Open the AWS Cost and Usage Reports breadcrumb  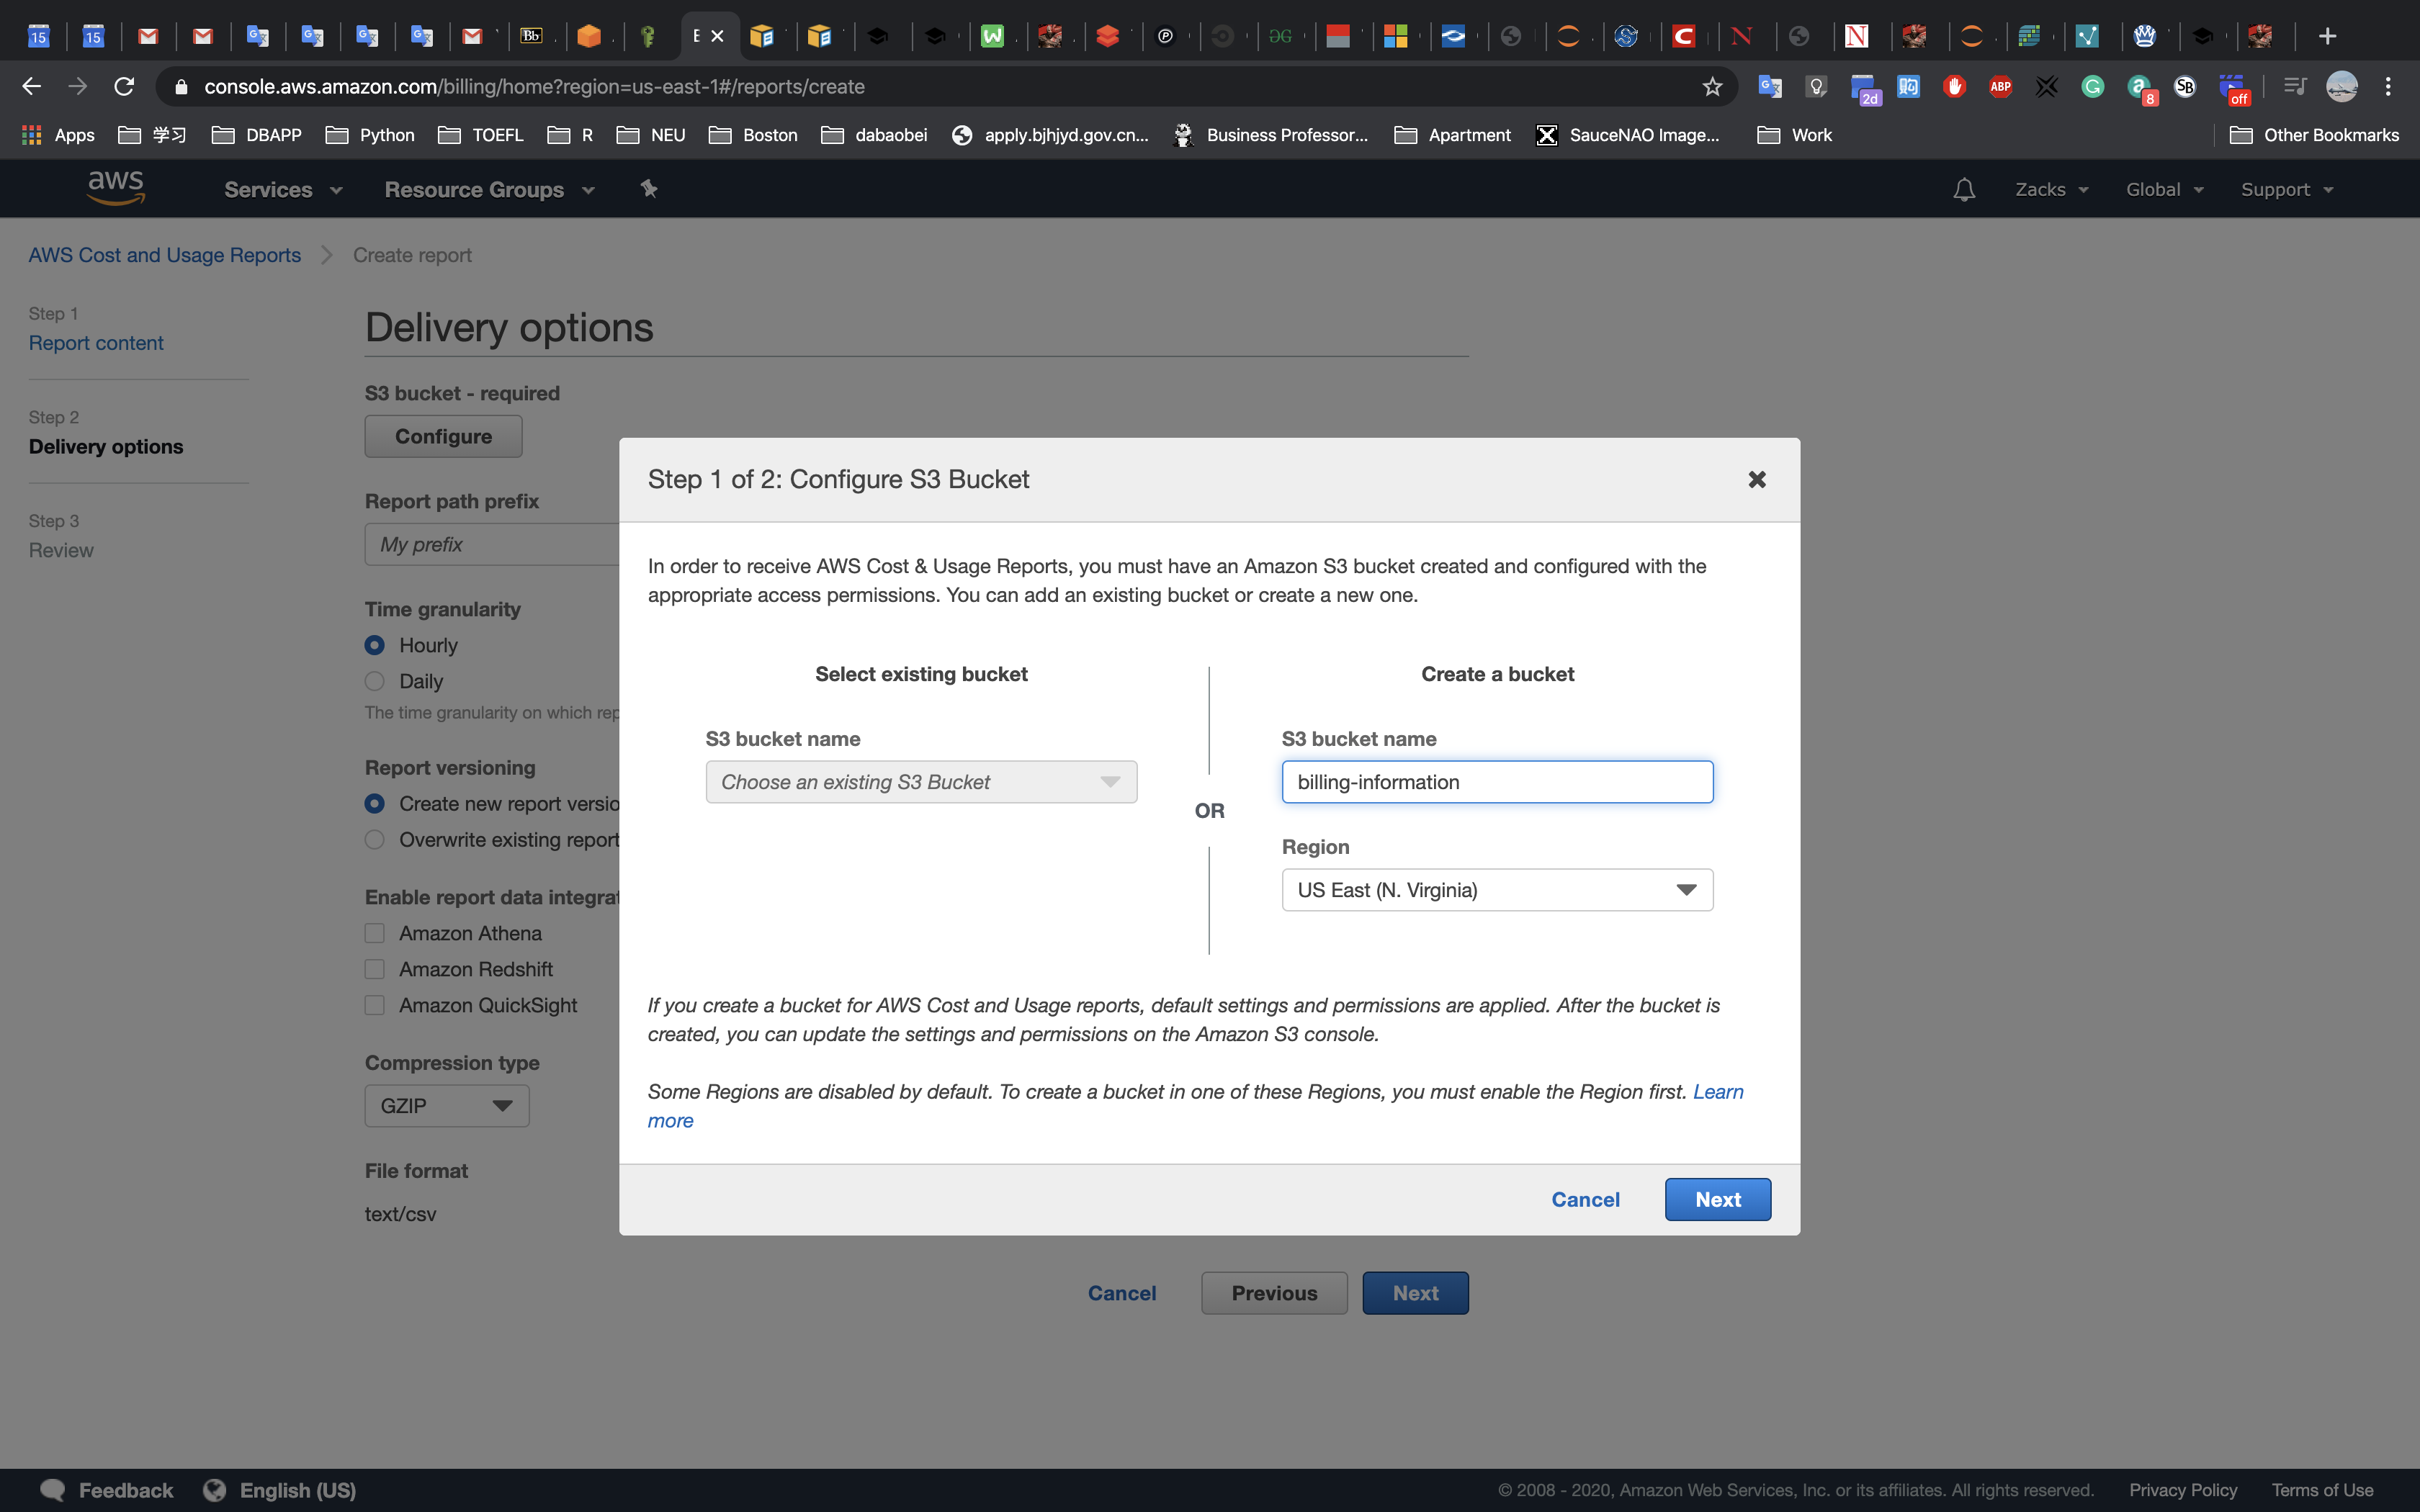click(164, 255)
